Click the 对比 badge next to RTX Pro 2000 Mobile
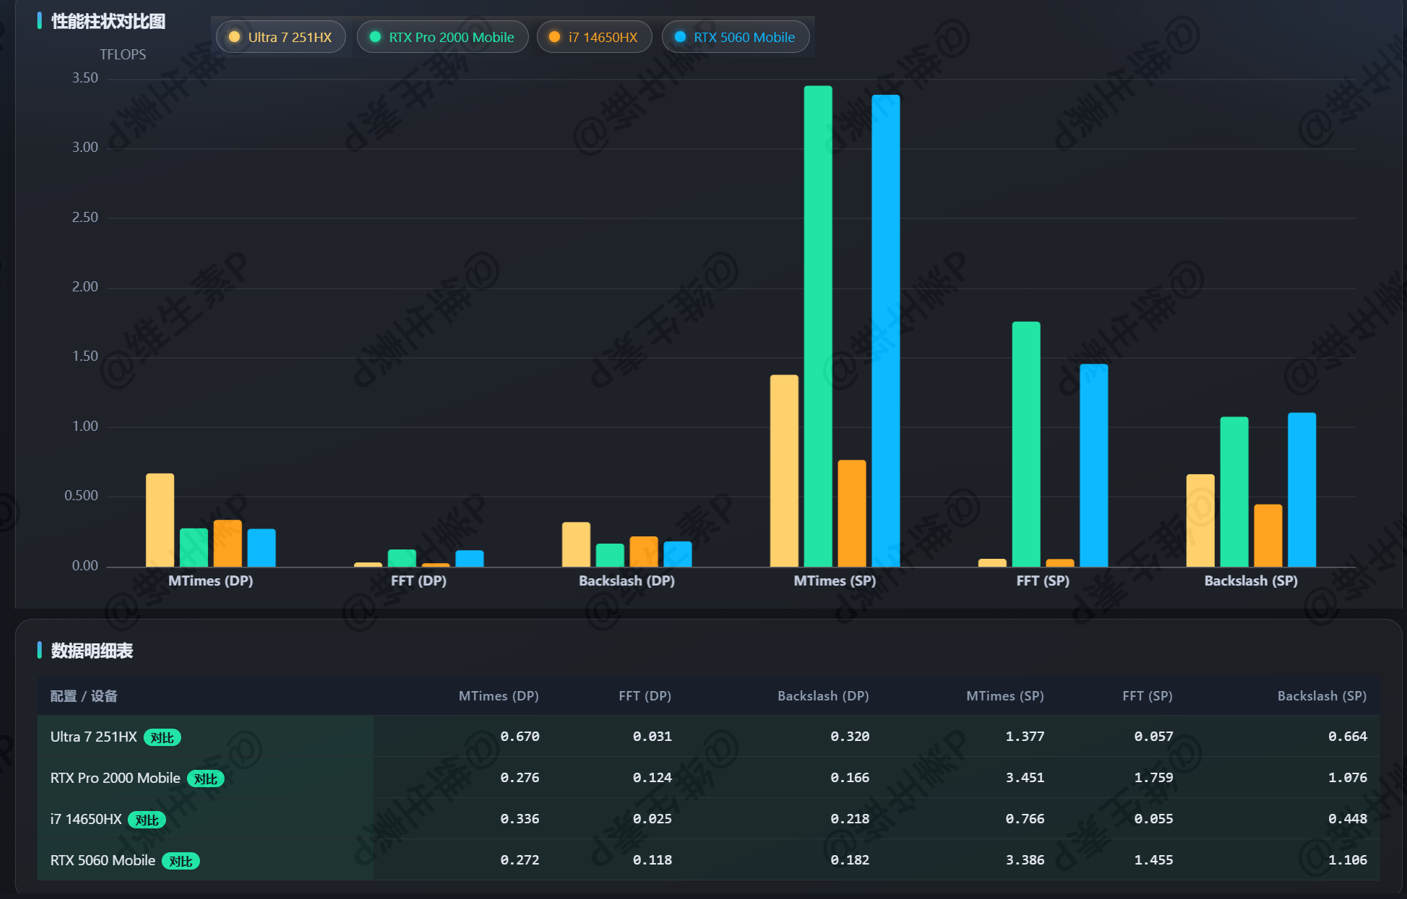The width and height of the screenshot is (1407, 899). point(205,779)
